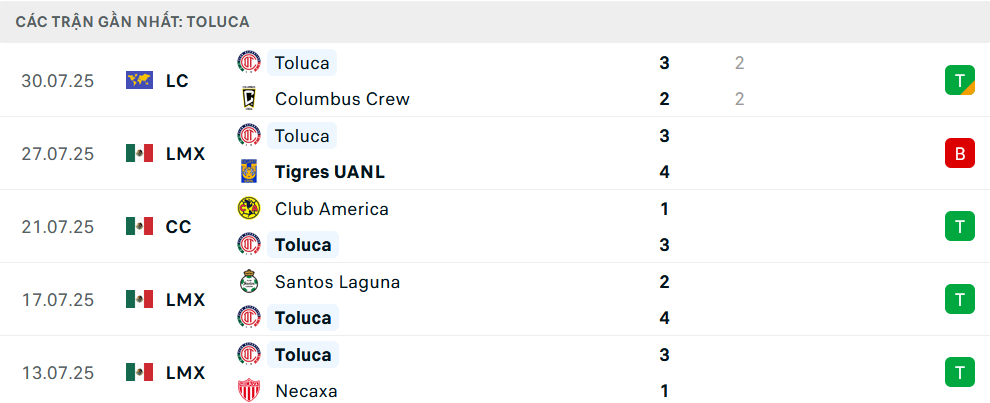Viewport: 990px width, 403px height.
Task: Click the Columbus Crew team crest
Action: click(x=249, y=99)
